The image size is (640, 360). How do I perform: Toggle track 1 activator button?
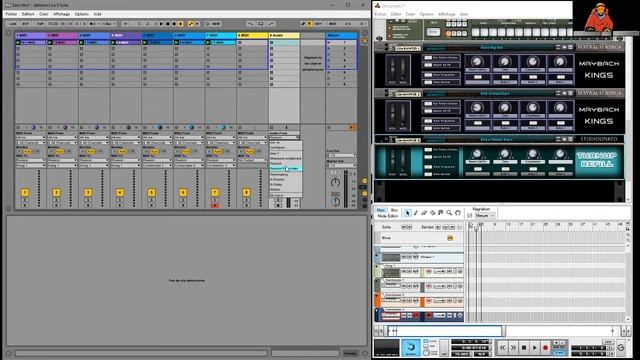(x=24, y=192)
